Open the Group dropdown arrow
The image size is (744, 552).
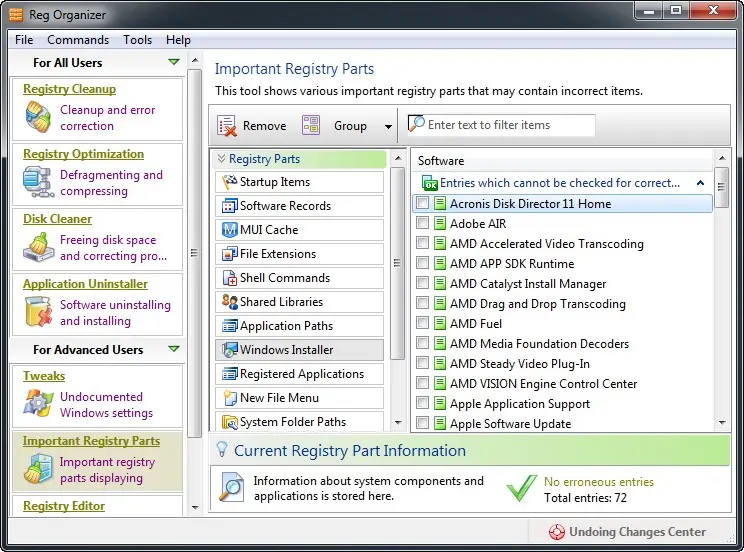click(x=388, y=126)
